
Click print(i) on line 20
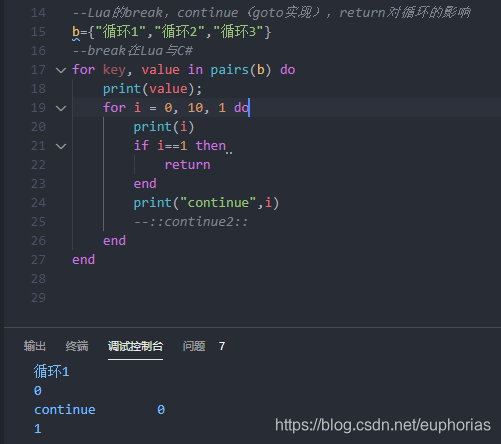tap(164, 127)
